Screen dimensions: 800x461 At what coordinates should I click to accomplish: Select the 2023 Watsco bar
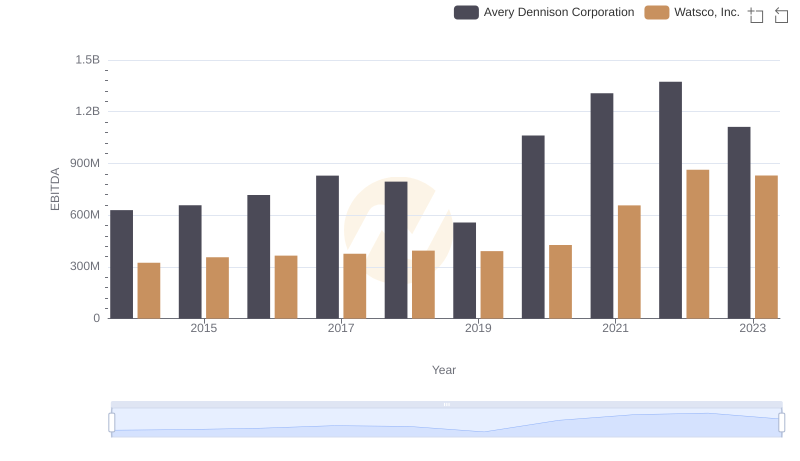coord(766,247)
